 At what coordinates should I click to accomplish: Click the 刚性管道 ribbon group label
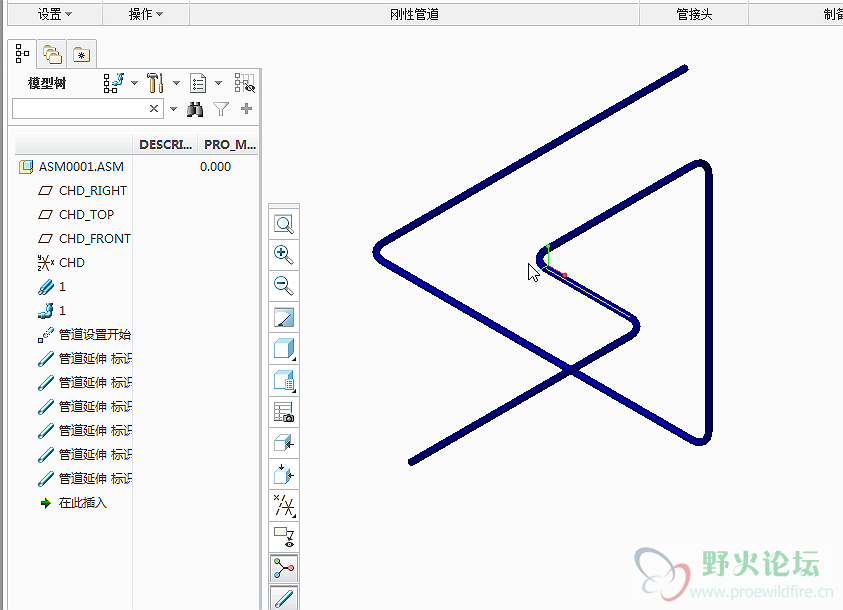[x=414, y=15]
